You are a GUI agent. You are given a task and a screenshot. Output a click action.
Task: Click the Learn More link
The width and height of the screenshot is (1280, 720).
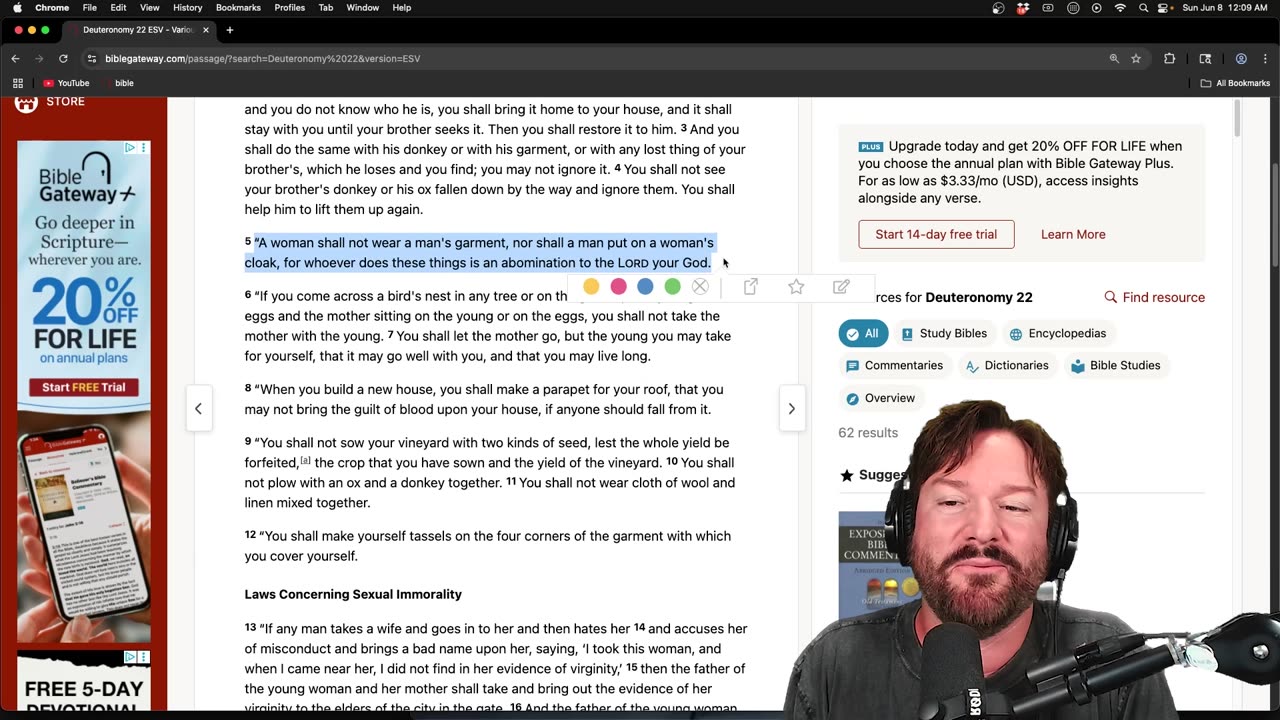click(1073, 234)
